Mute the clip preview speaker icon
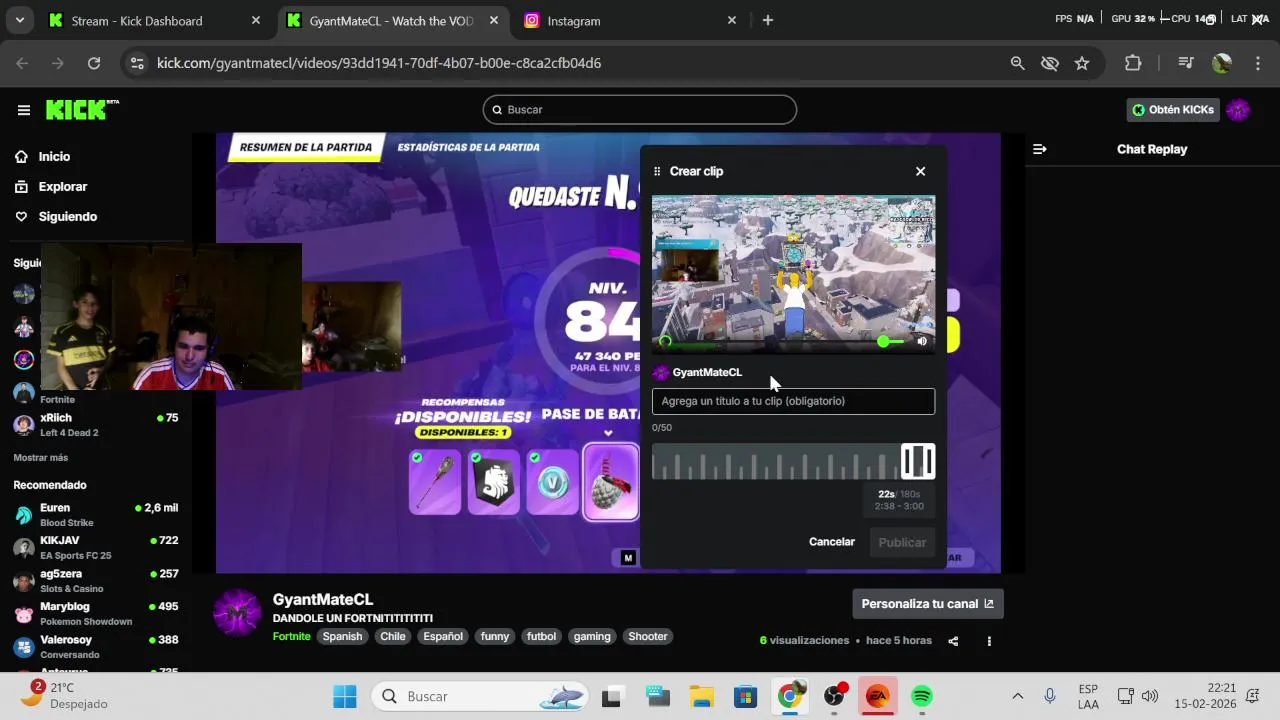The width and height of the screenshot is (1280, 720). pyautogui.click(x=922, y=342)
